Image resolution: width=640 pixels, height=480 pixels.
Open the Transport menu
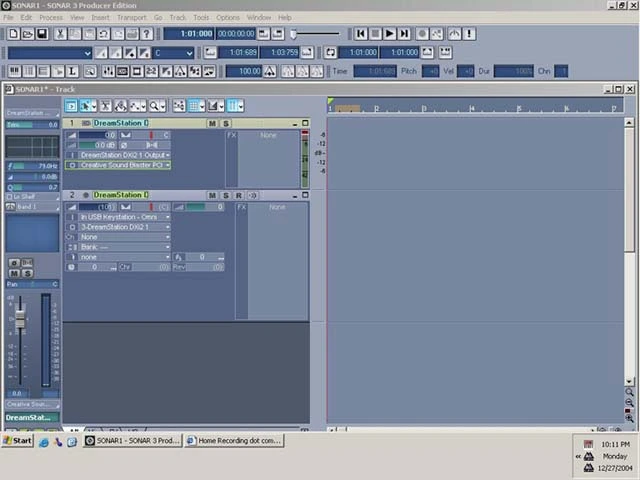click(131, 18)
